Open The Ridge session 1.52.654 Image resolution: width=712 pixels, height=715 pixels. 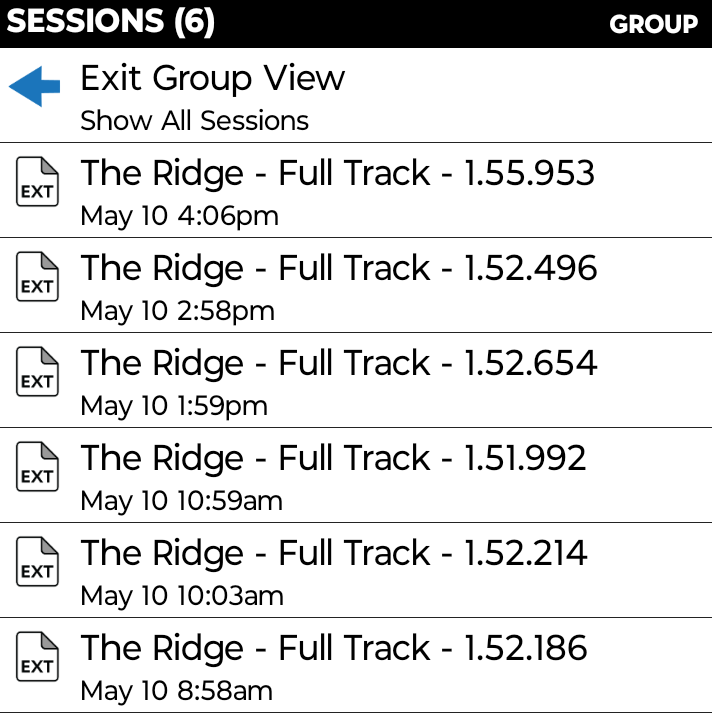click(x=356, y=380)
